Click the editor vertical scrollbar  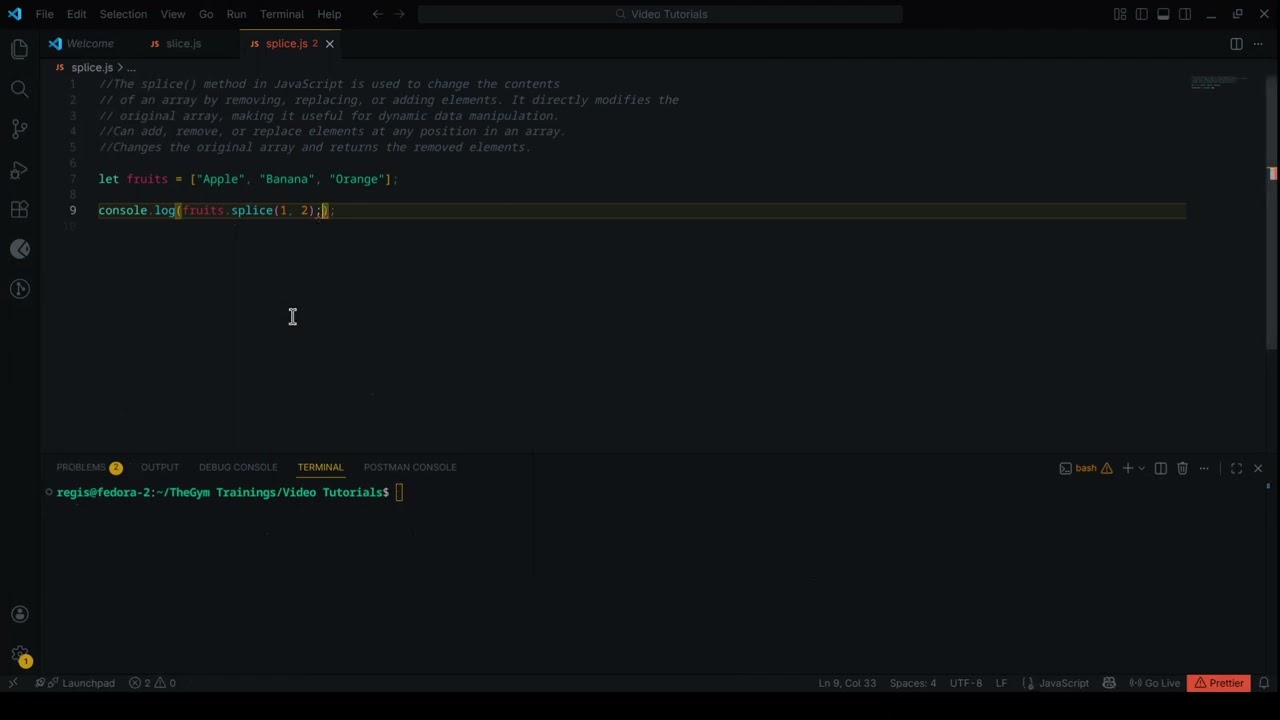(1272, 212)
